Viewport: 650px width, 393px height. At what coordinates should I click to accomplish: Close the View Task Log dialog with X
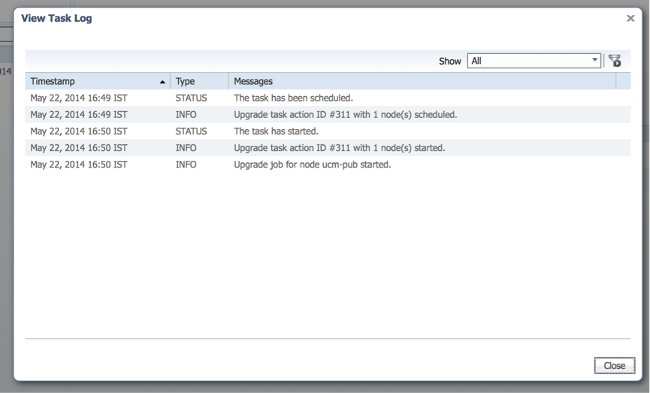pyautogui.click(x=631, y=18)
